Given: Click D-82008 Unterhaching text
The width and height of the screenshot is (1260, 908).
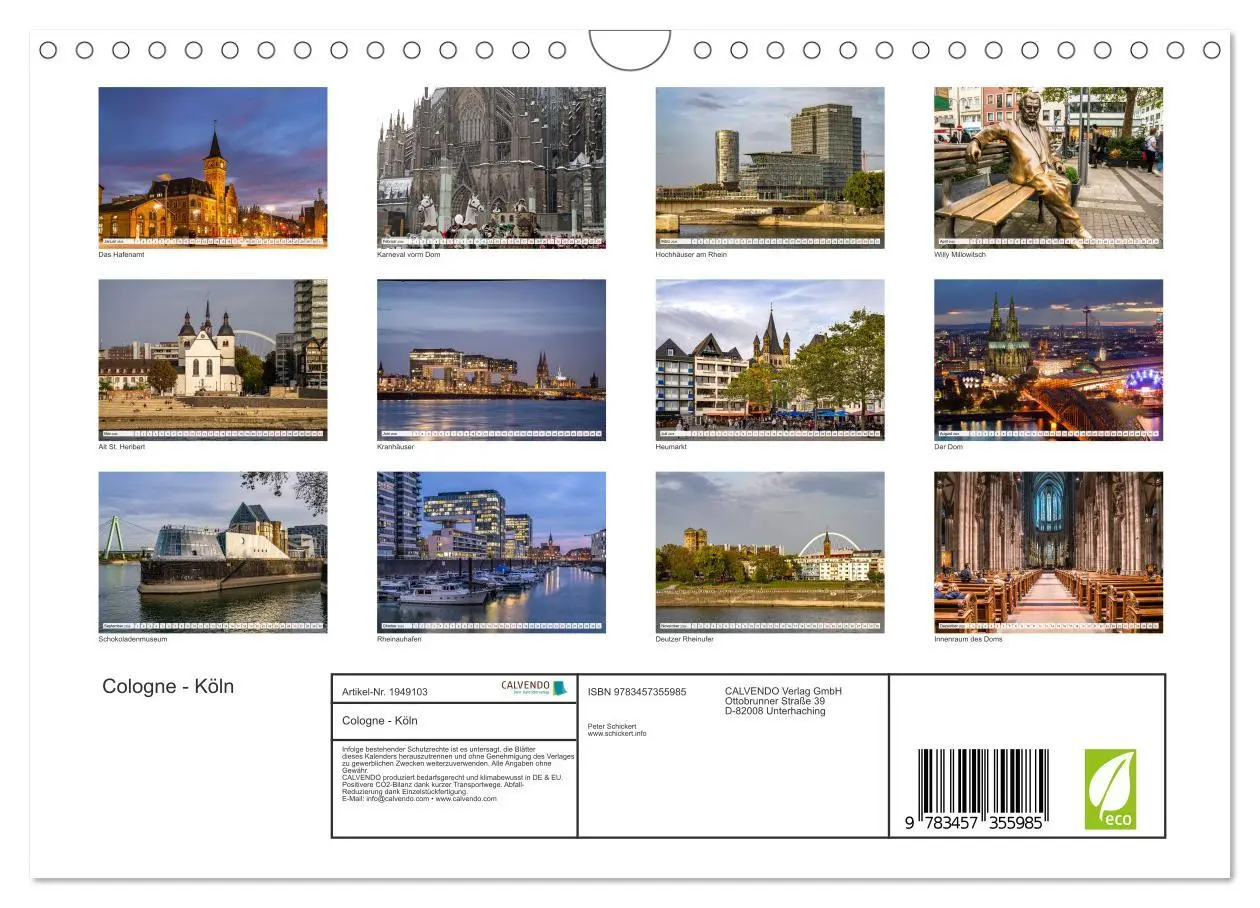Looking at the screenshot, I should [775, 711].
